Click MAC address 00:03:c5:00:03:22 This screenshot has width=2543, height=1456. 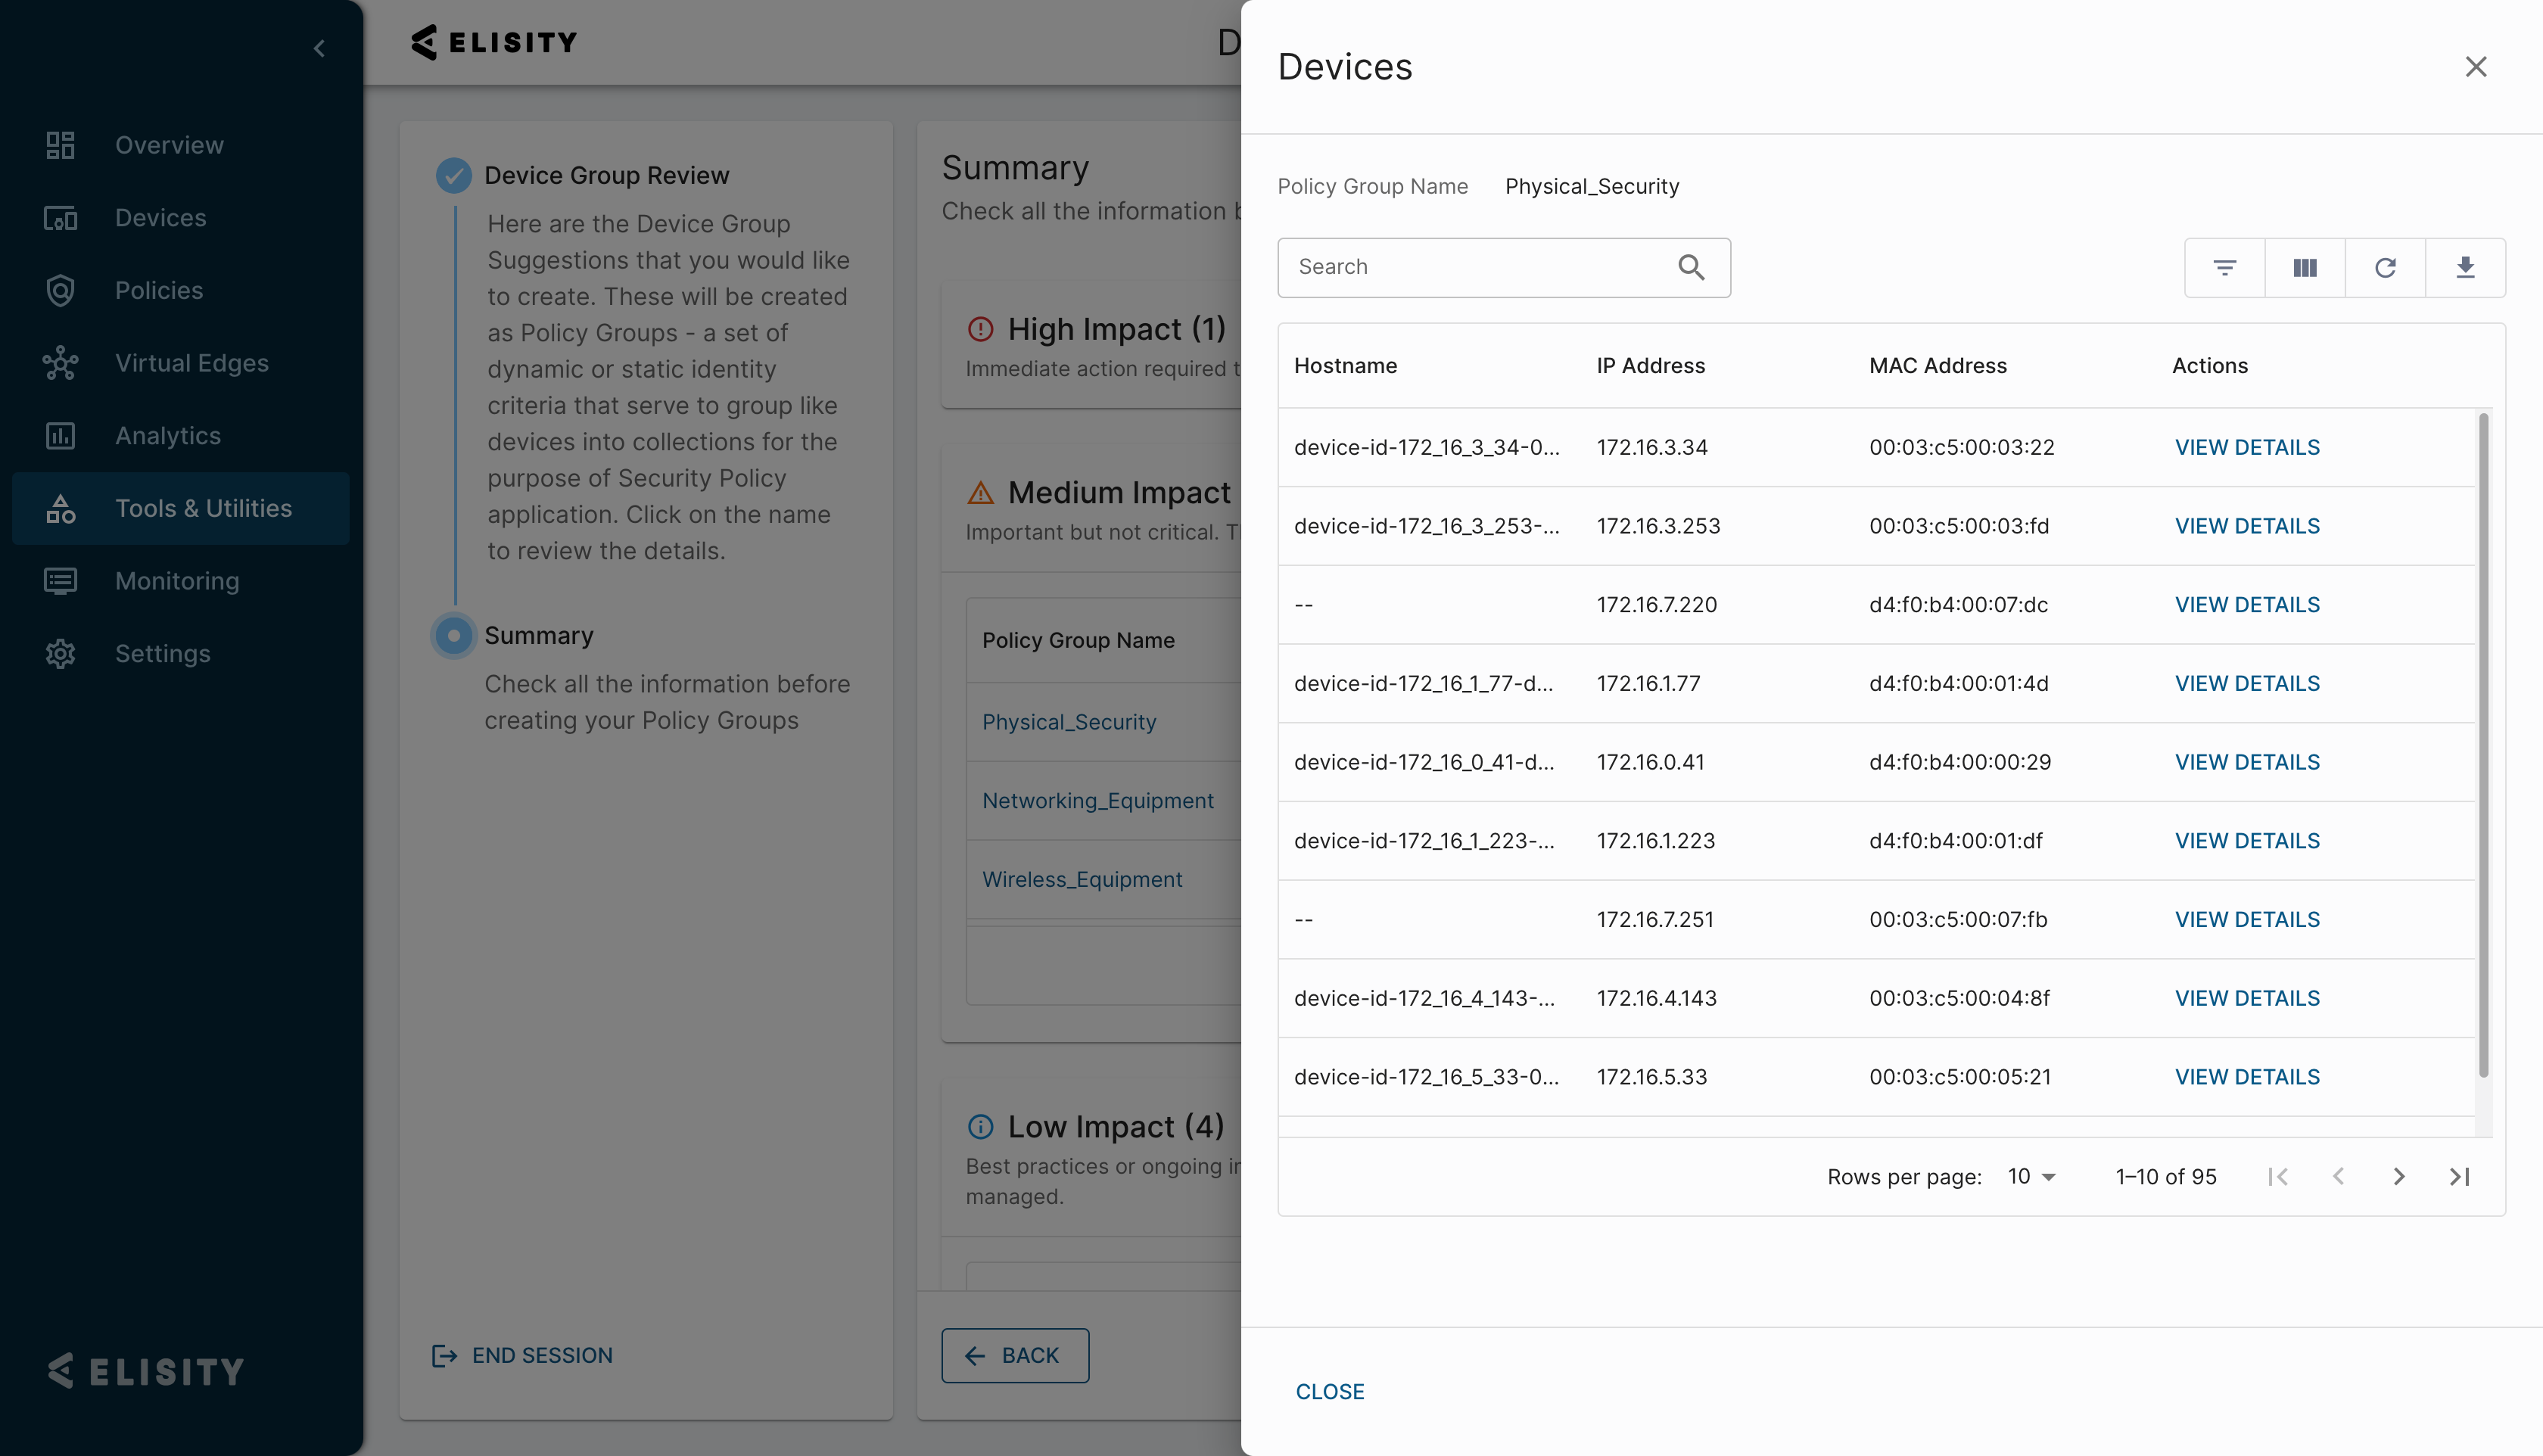pos(1962,448)
